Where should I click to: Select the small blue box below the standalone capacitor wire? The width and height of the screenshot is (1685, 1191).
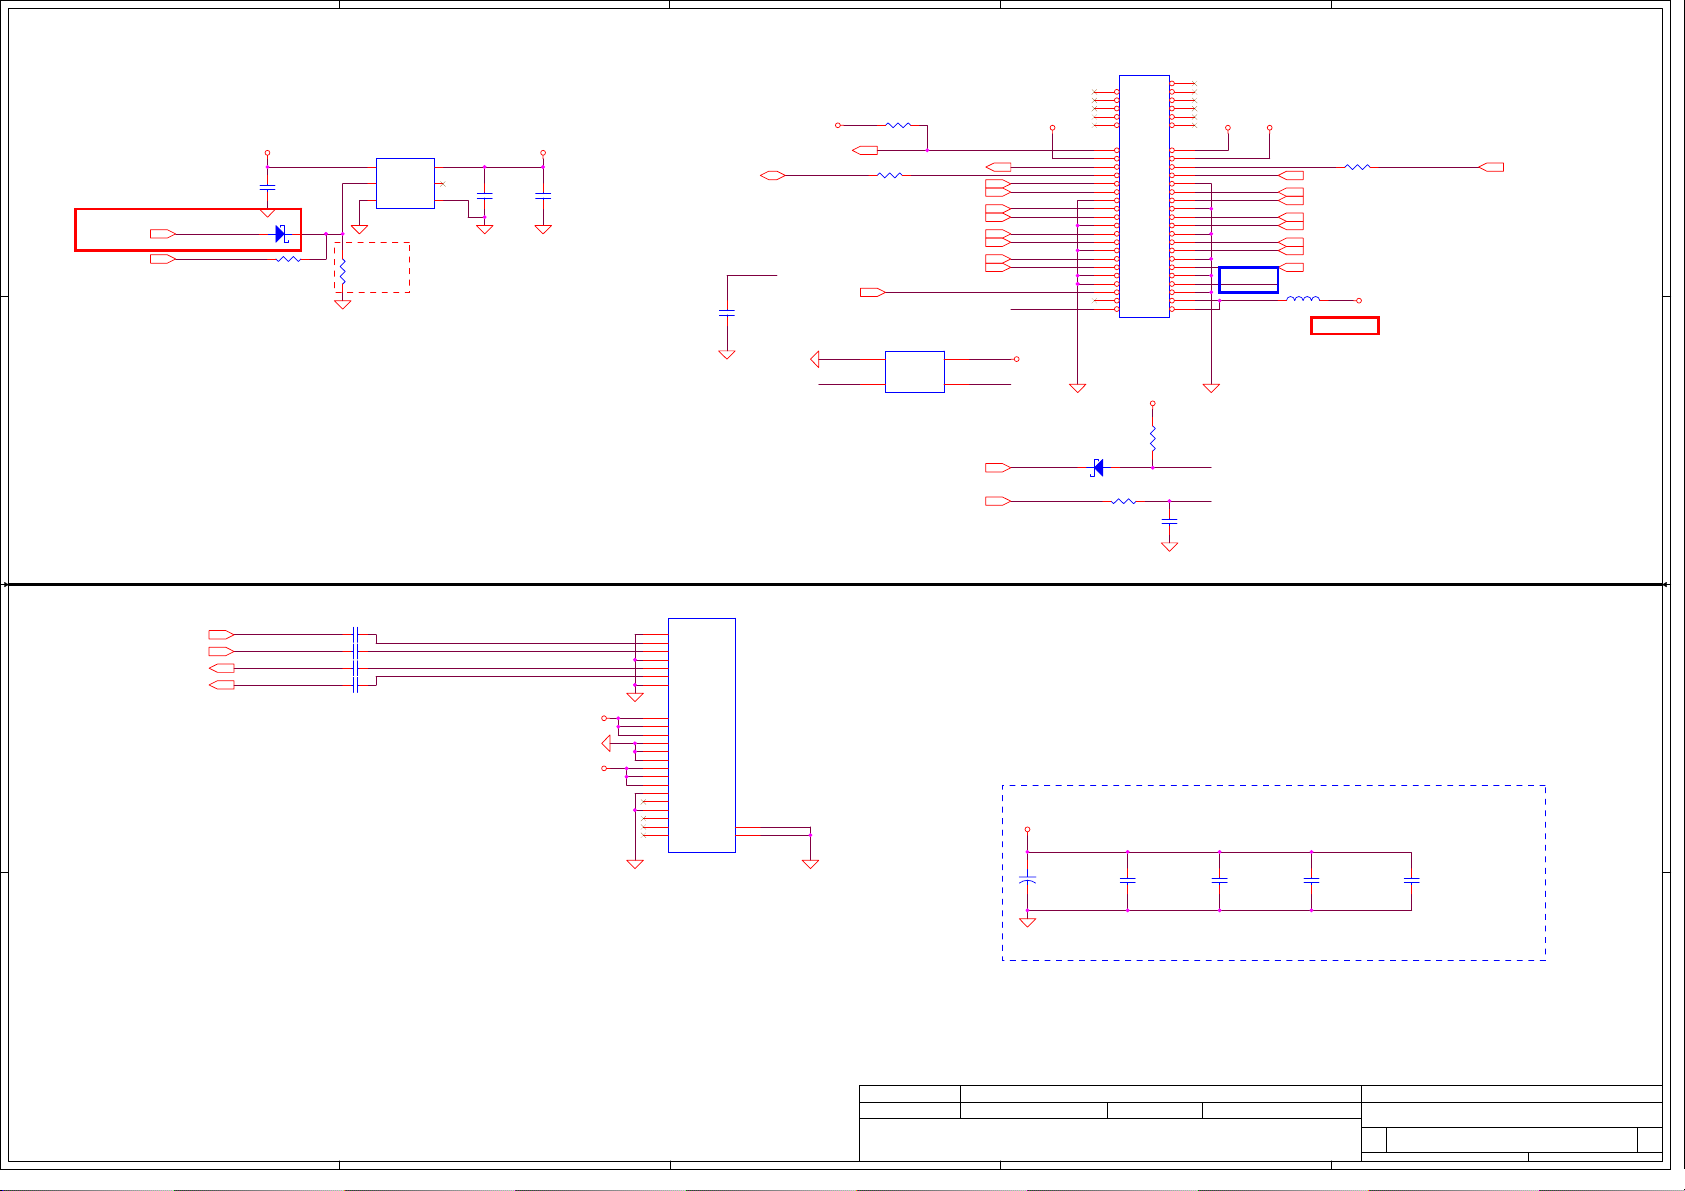(x=914, y=371)
